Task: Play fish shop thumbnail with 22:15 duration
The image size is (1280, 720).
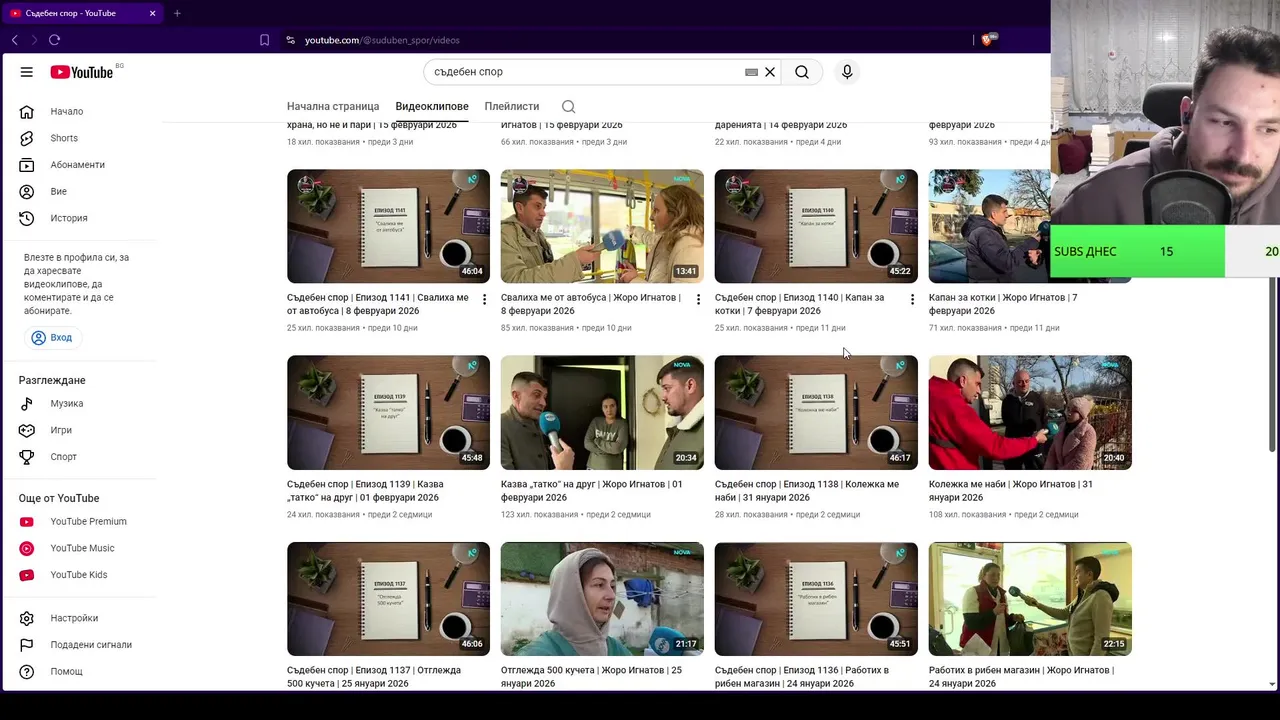Action: point(1030,599)
